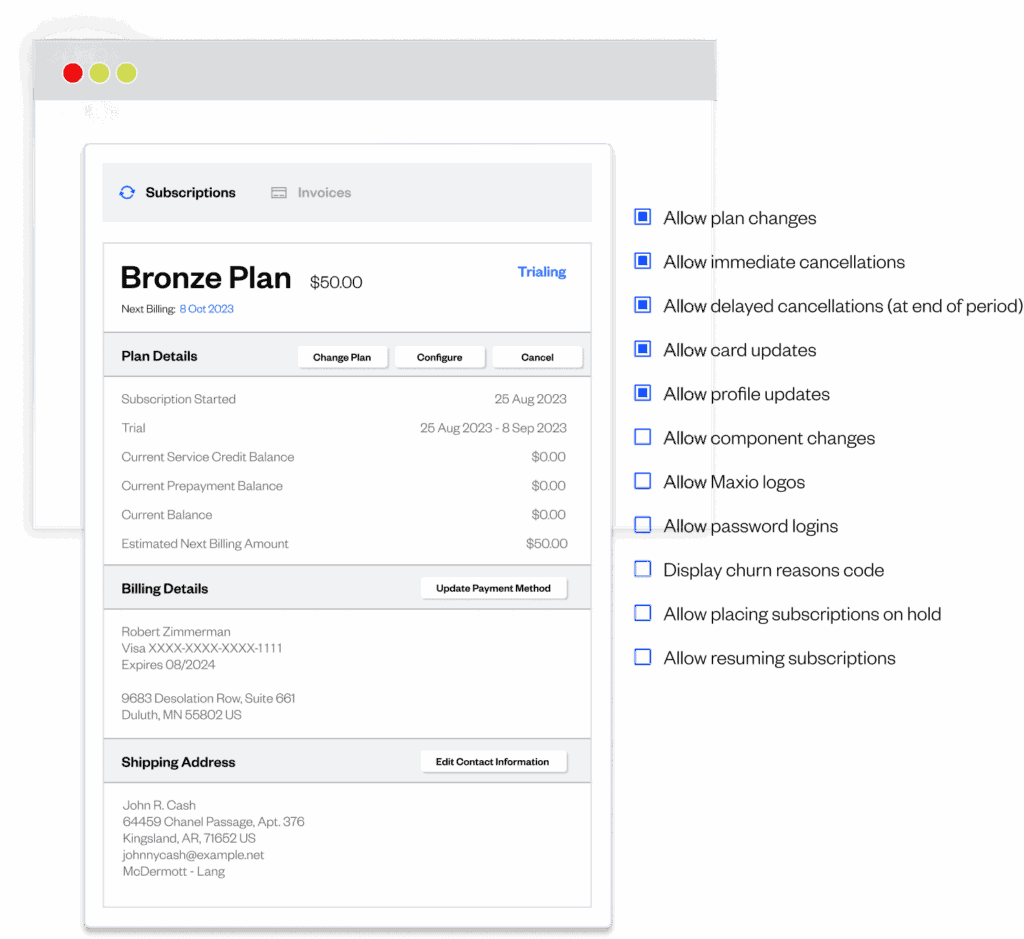Click the Change Plan button
1024x939 pixels.
pyautogui.click(x=342, y=357)
